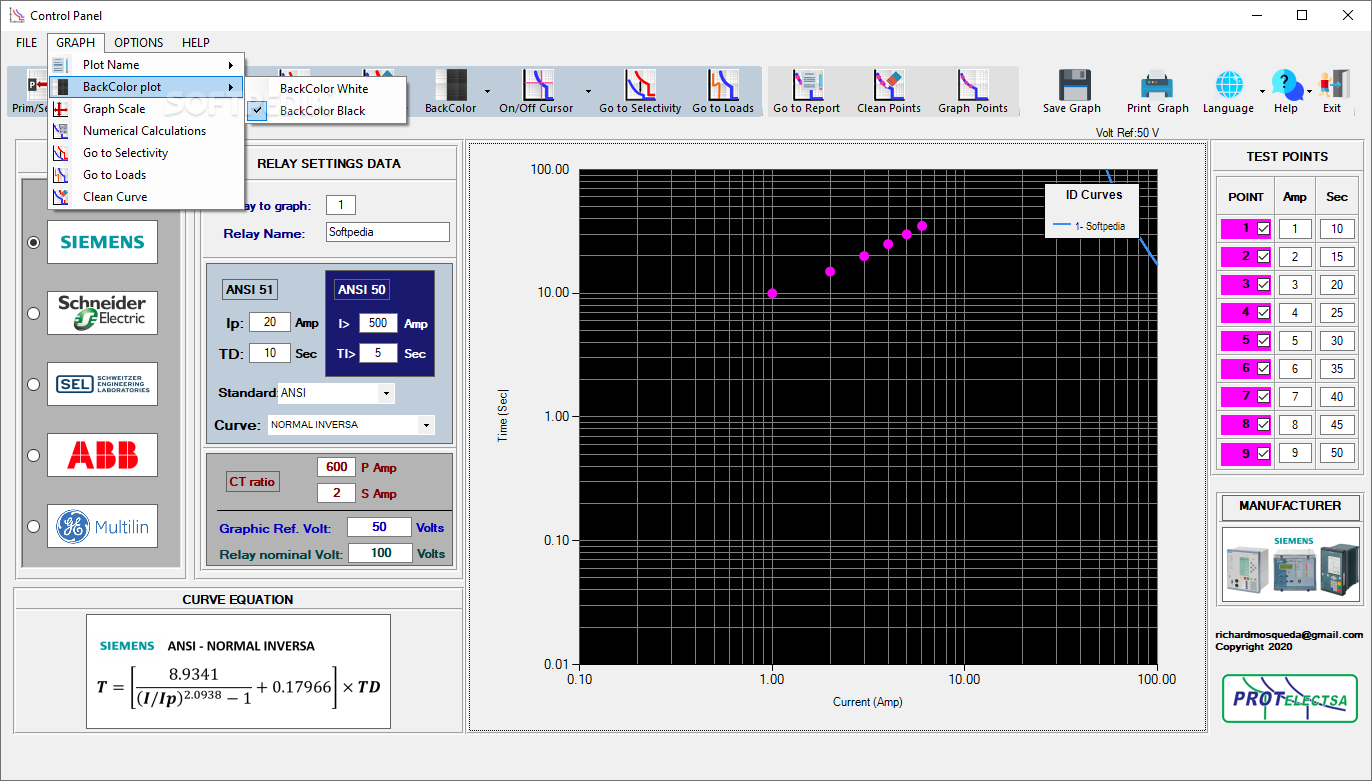Click the I> 500 Amp field
The image size is (1372, 781).
coord(378,323)
